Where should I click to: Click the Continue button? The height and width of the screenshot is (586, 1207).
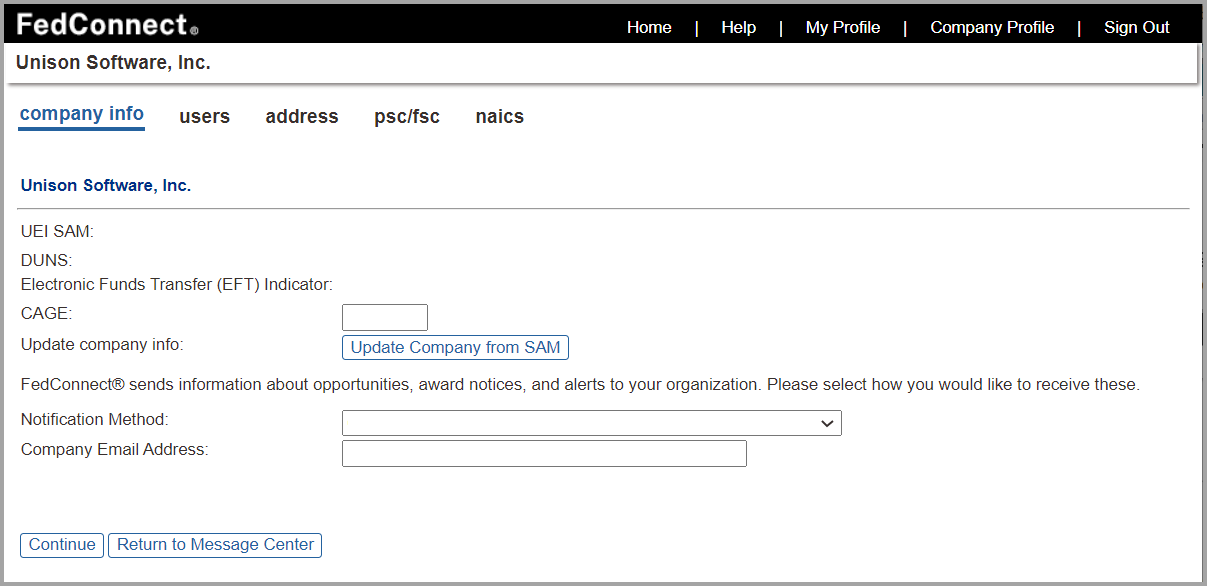[62, 545]
